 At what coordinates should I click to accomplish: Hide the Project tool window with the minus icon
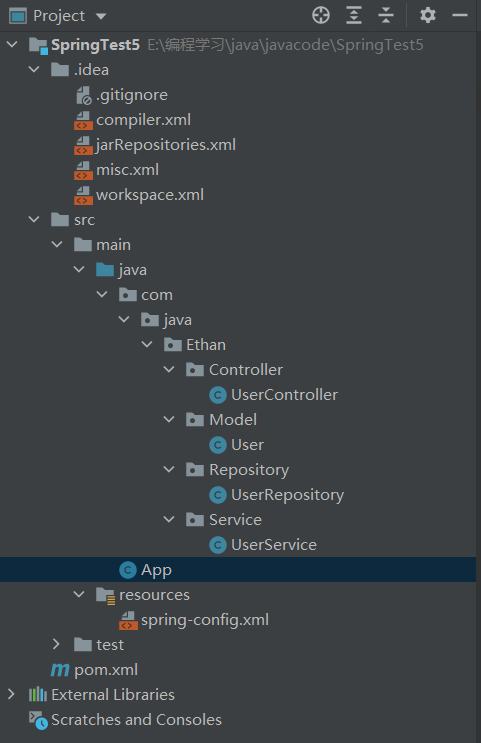click(460, 15)
